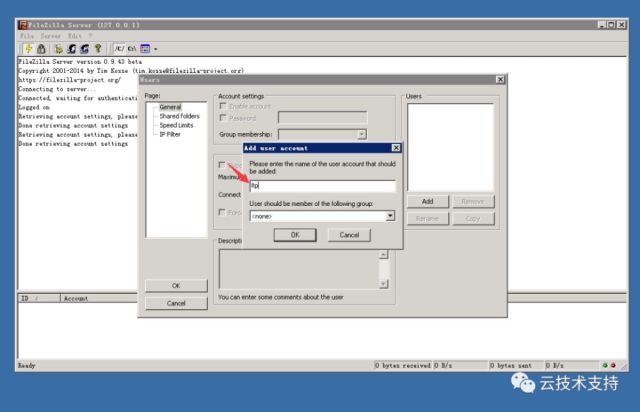Click the Description text area in Users dialog
Image resolution: width=640 pixels, height=412 pixels.
click(299, 269)
